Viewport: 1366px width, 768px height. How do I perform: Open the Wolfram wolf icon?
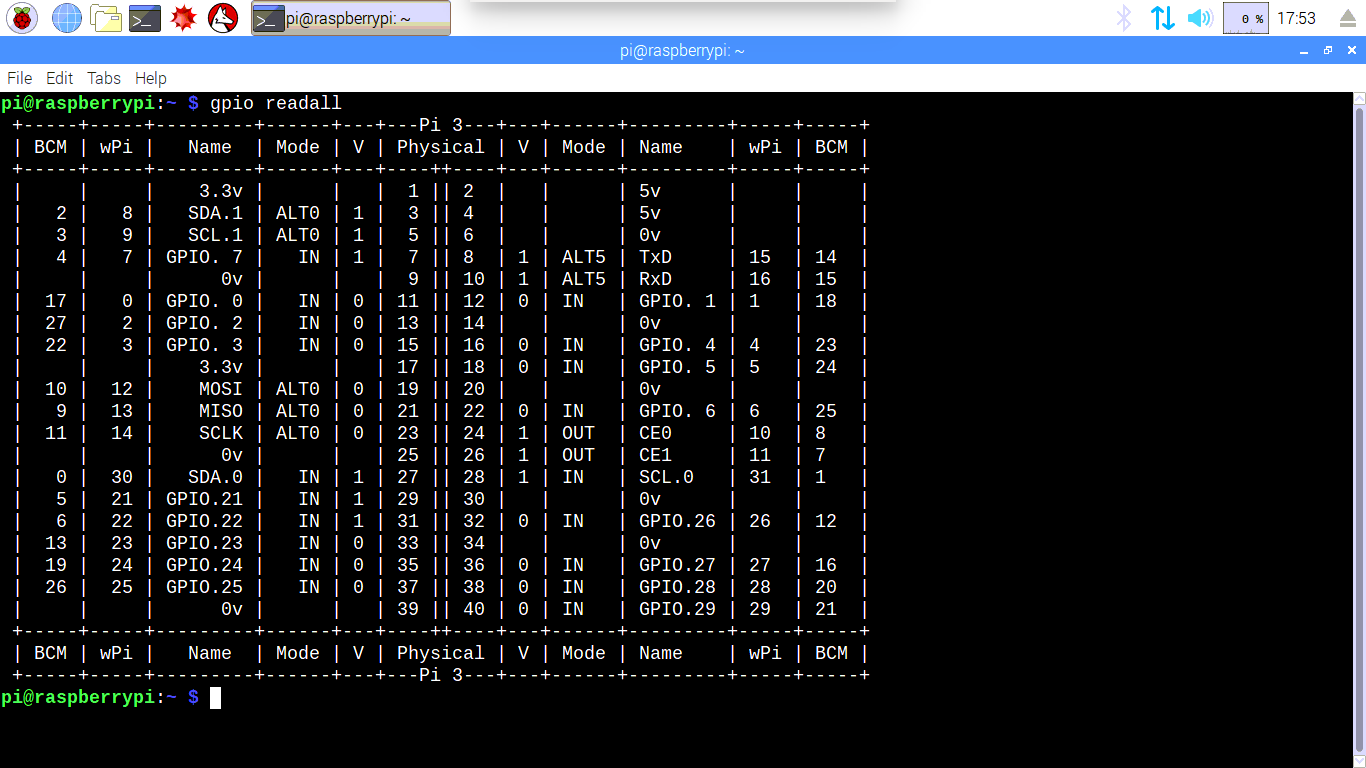coord(223,17)
